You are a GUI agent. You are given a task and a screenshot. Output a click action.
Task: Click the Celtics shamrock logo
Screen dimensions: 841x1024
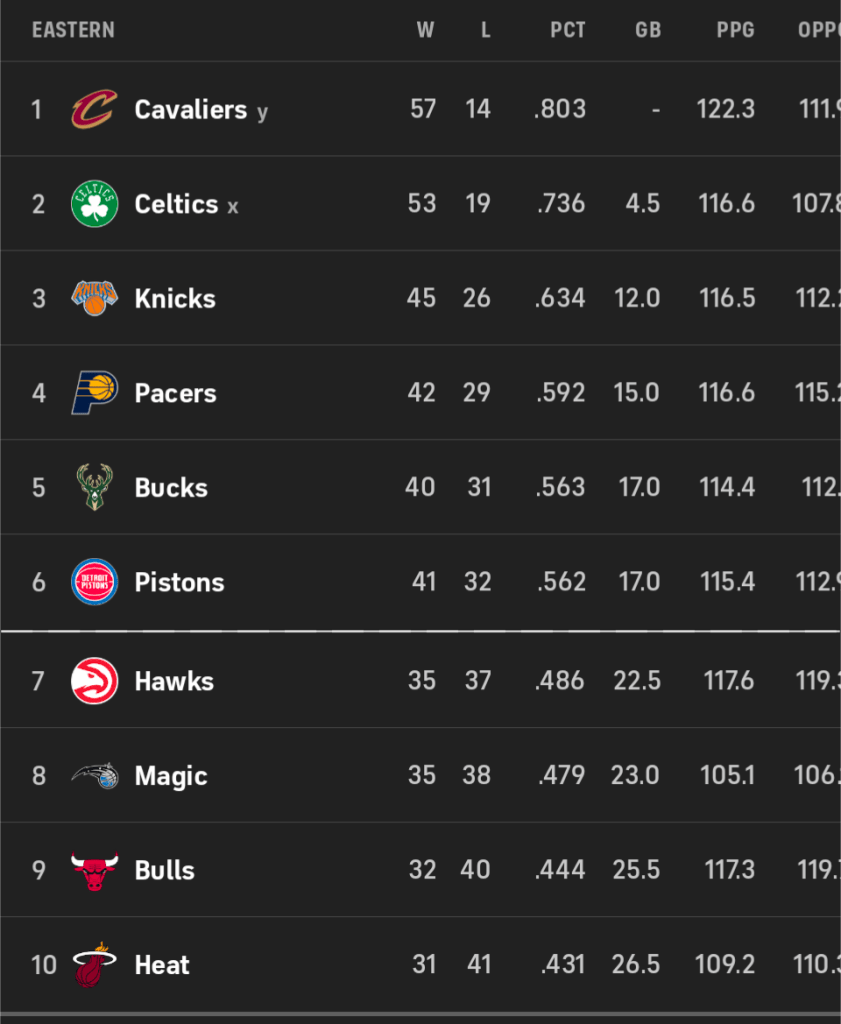(x=94, y=204)
